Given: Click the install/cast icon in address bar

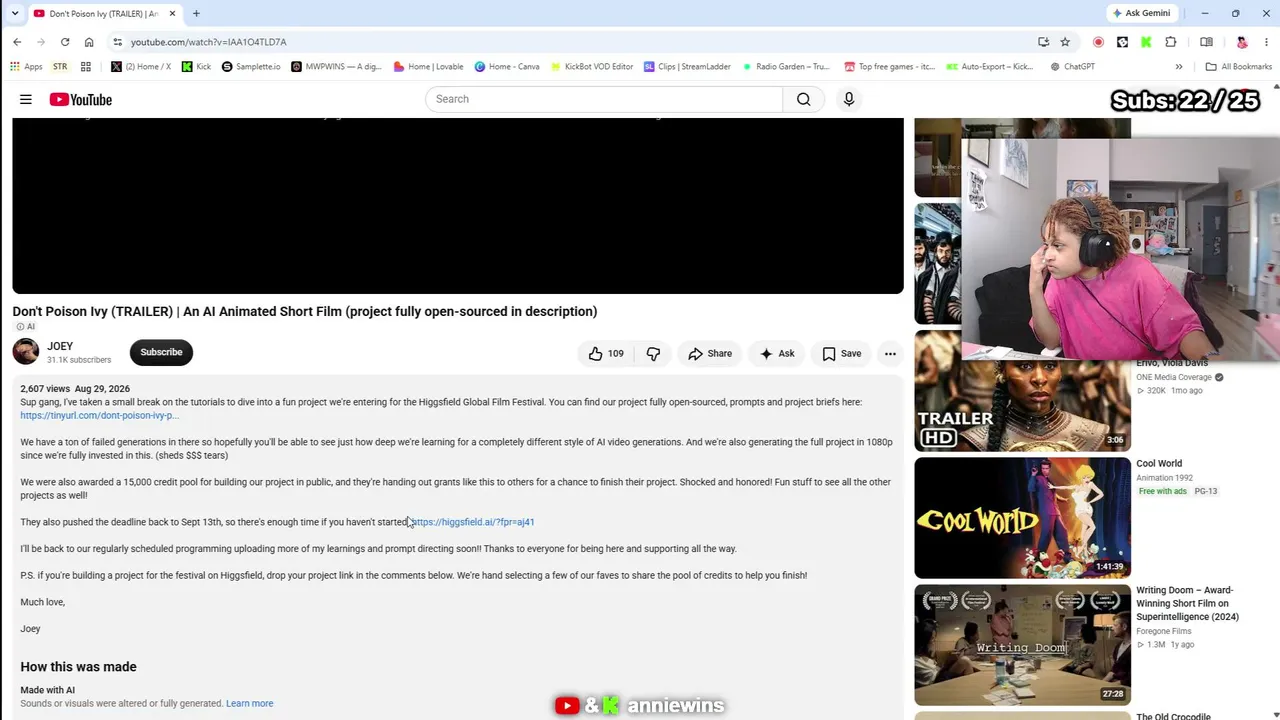Looking at the screenshot, I should click(1043, 42).
